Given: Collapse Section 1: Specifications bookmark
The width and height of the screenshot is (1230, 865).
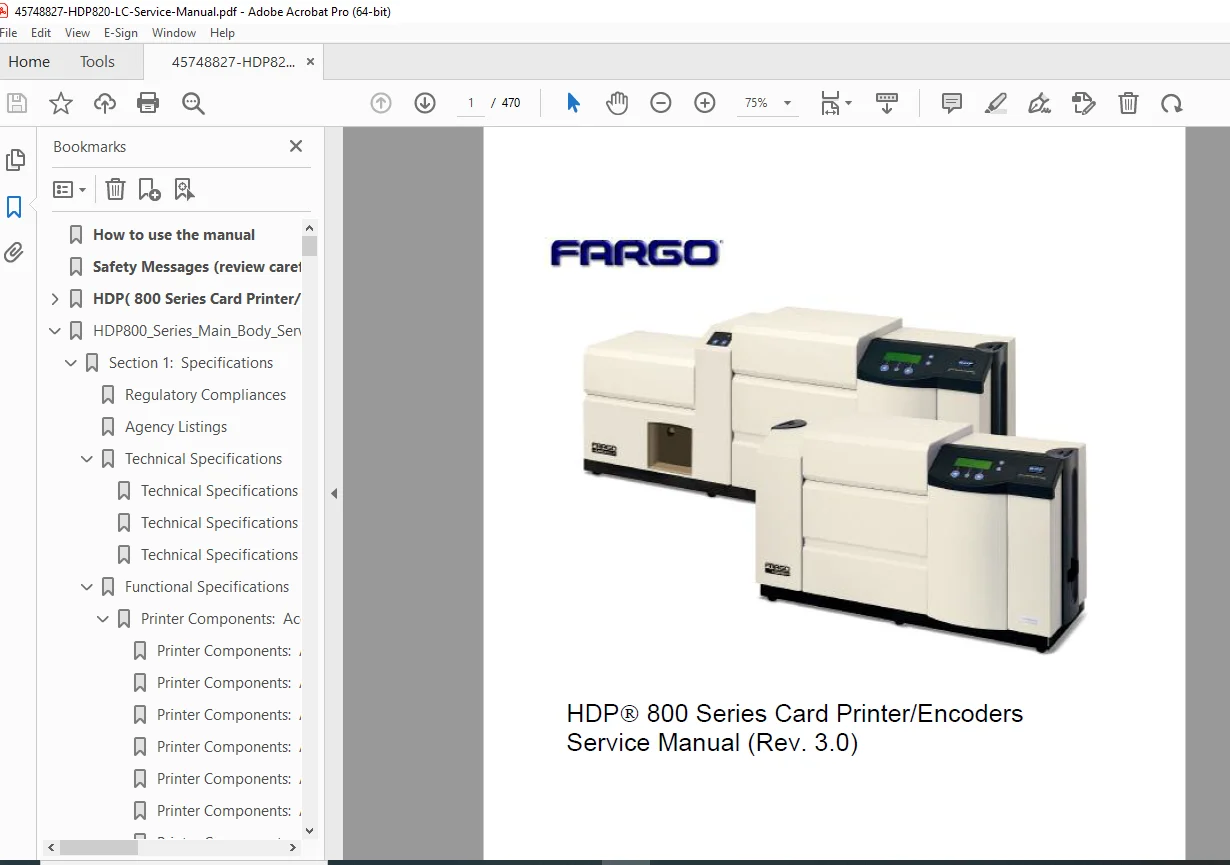Looking at the screenshot, I should click(71, 363).
